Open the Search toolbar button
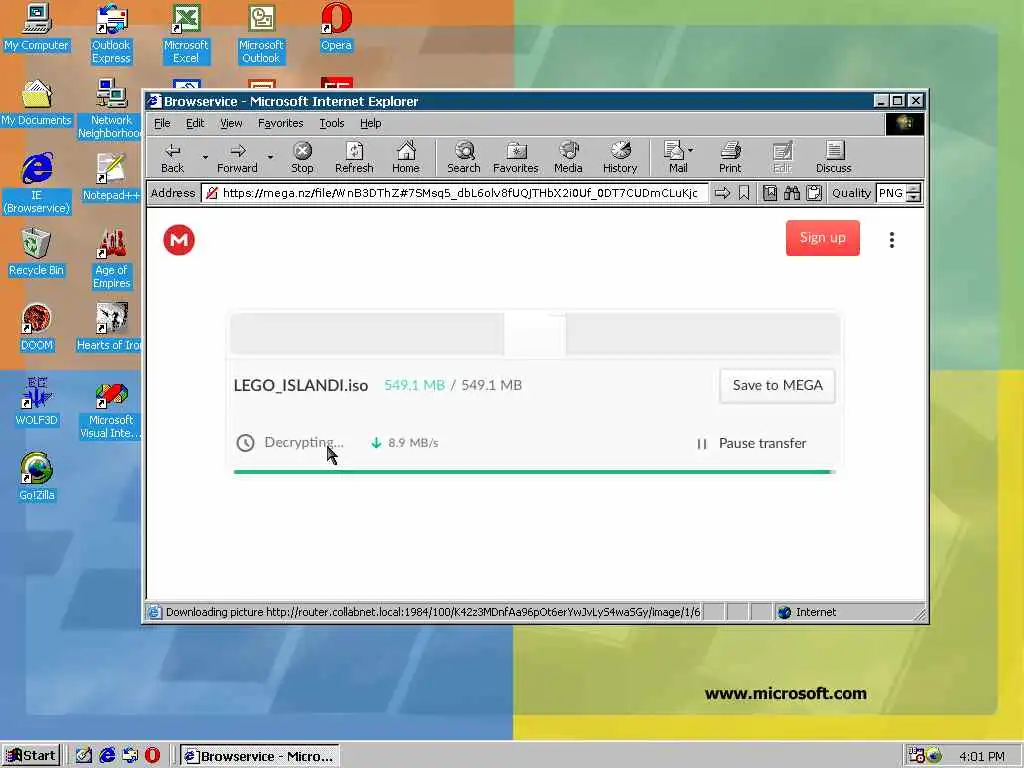This screenshot has height=768, width=1024. 464,158
